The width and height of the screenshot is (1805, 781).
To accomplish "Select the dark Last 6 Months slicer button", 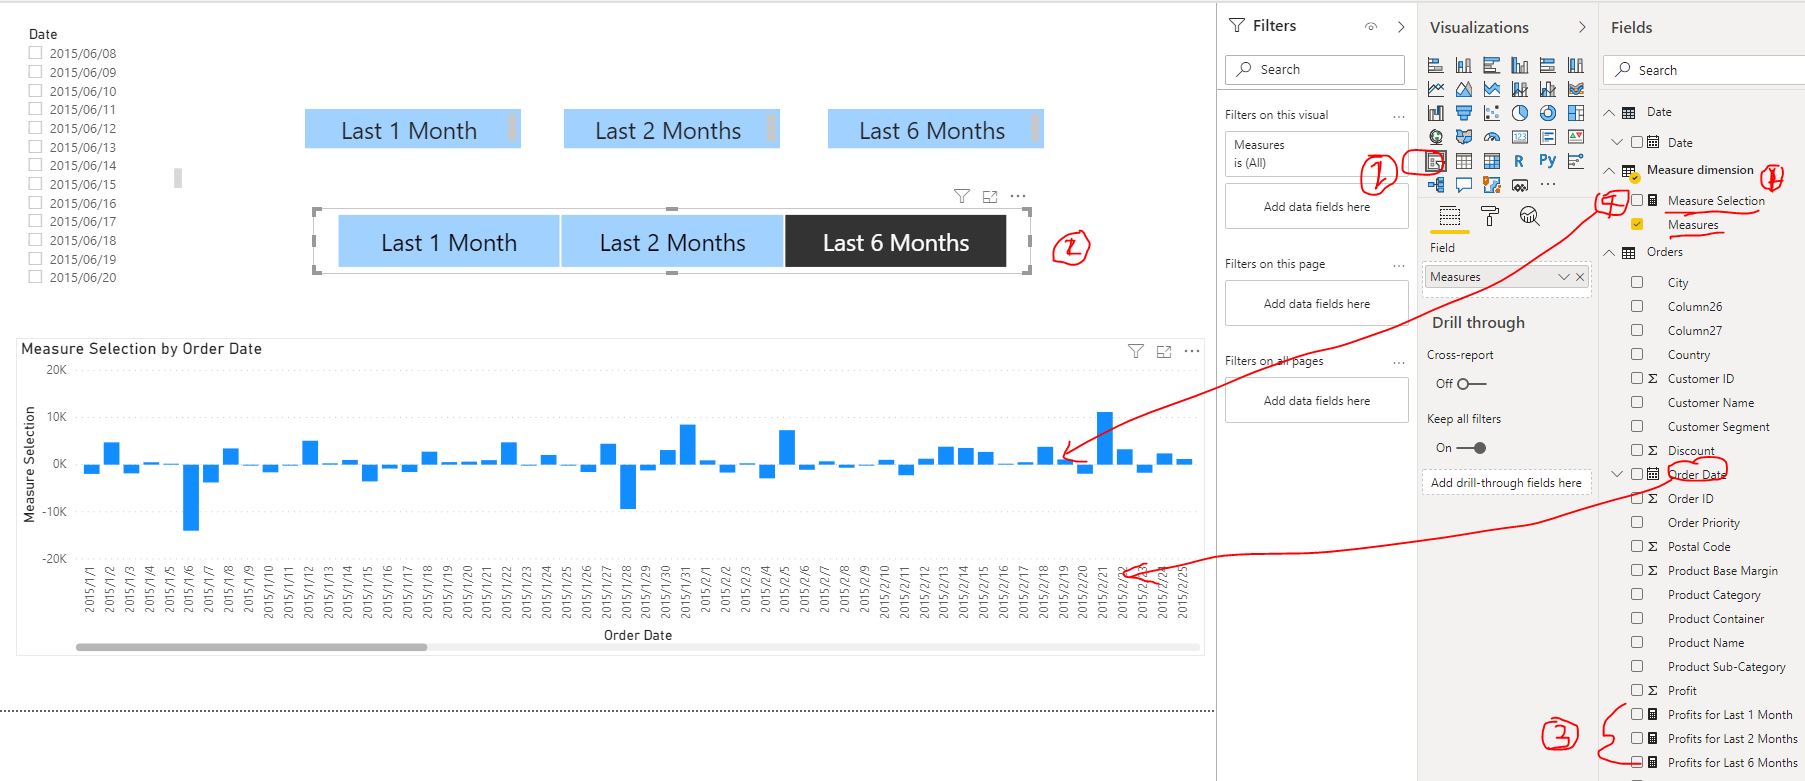I will pos(896,242).
